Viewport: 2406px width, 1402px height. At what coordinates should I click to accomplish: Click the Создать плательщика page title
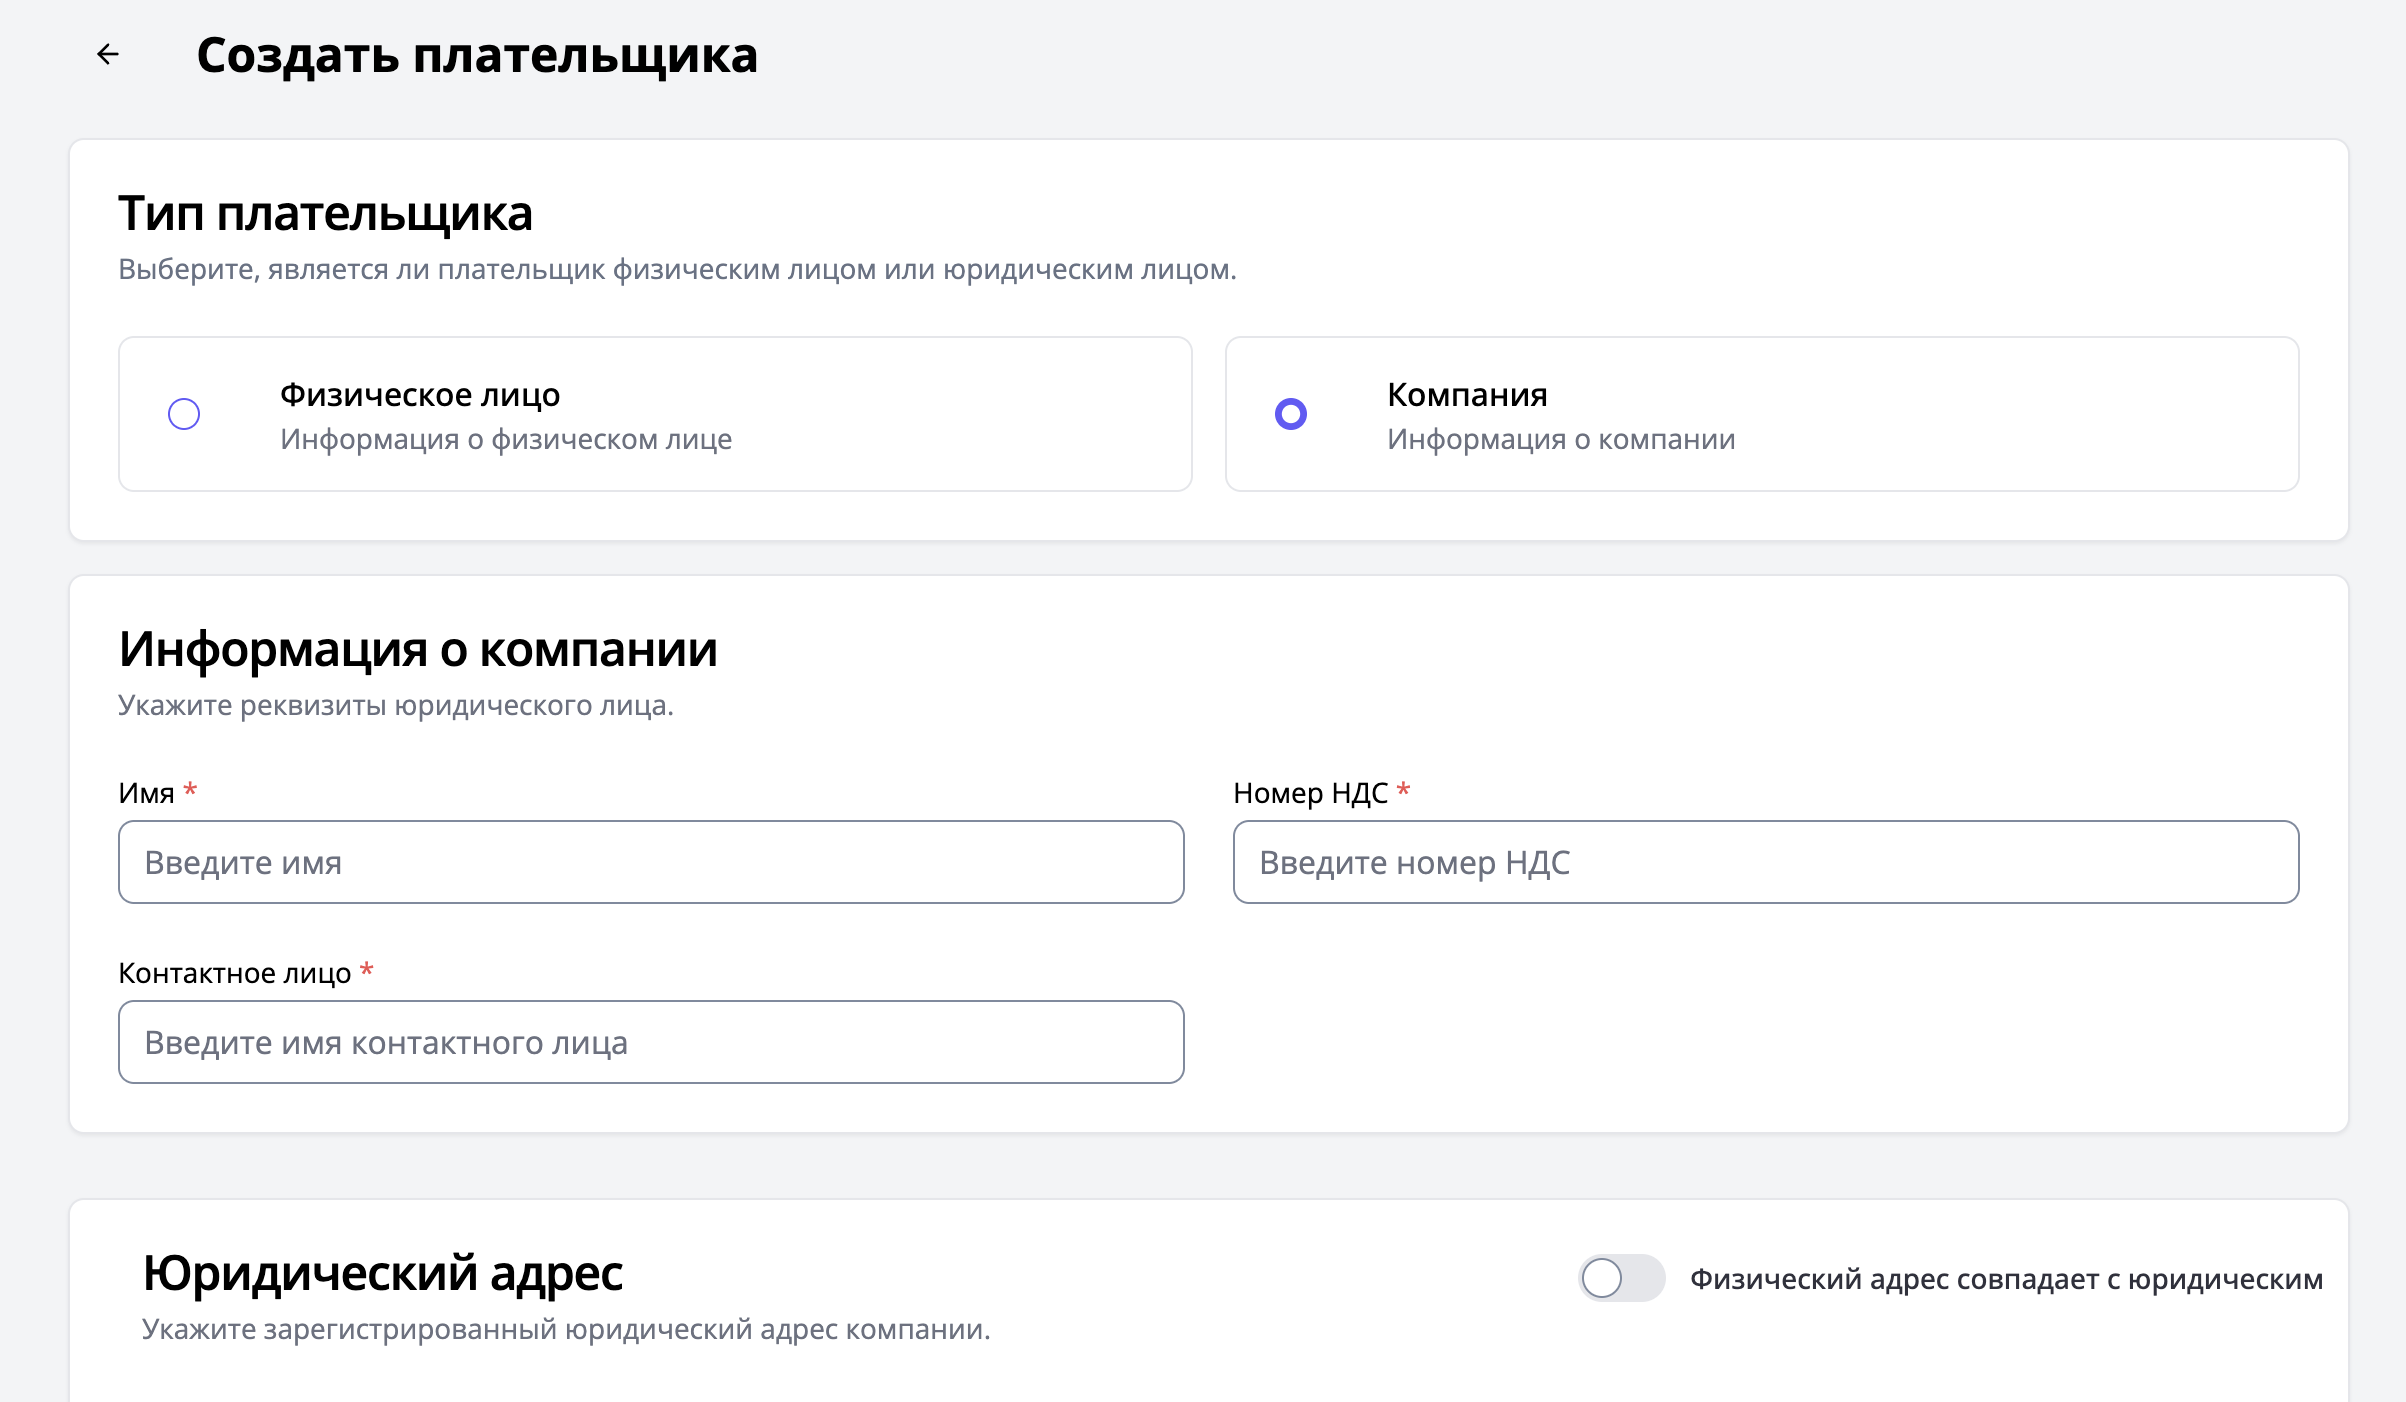(477, 55)
